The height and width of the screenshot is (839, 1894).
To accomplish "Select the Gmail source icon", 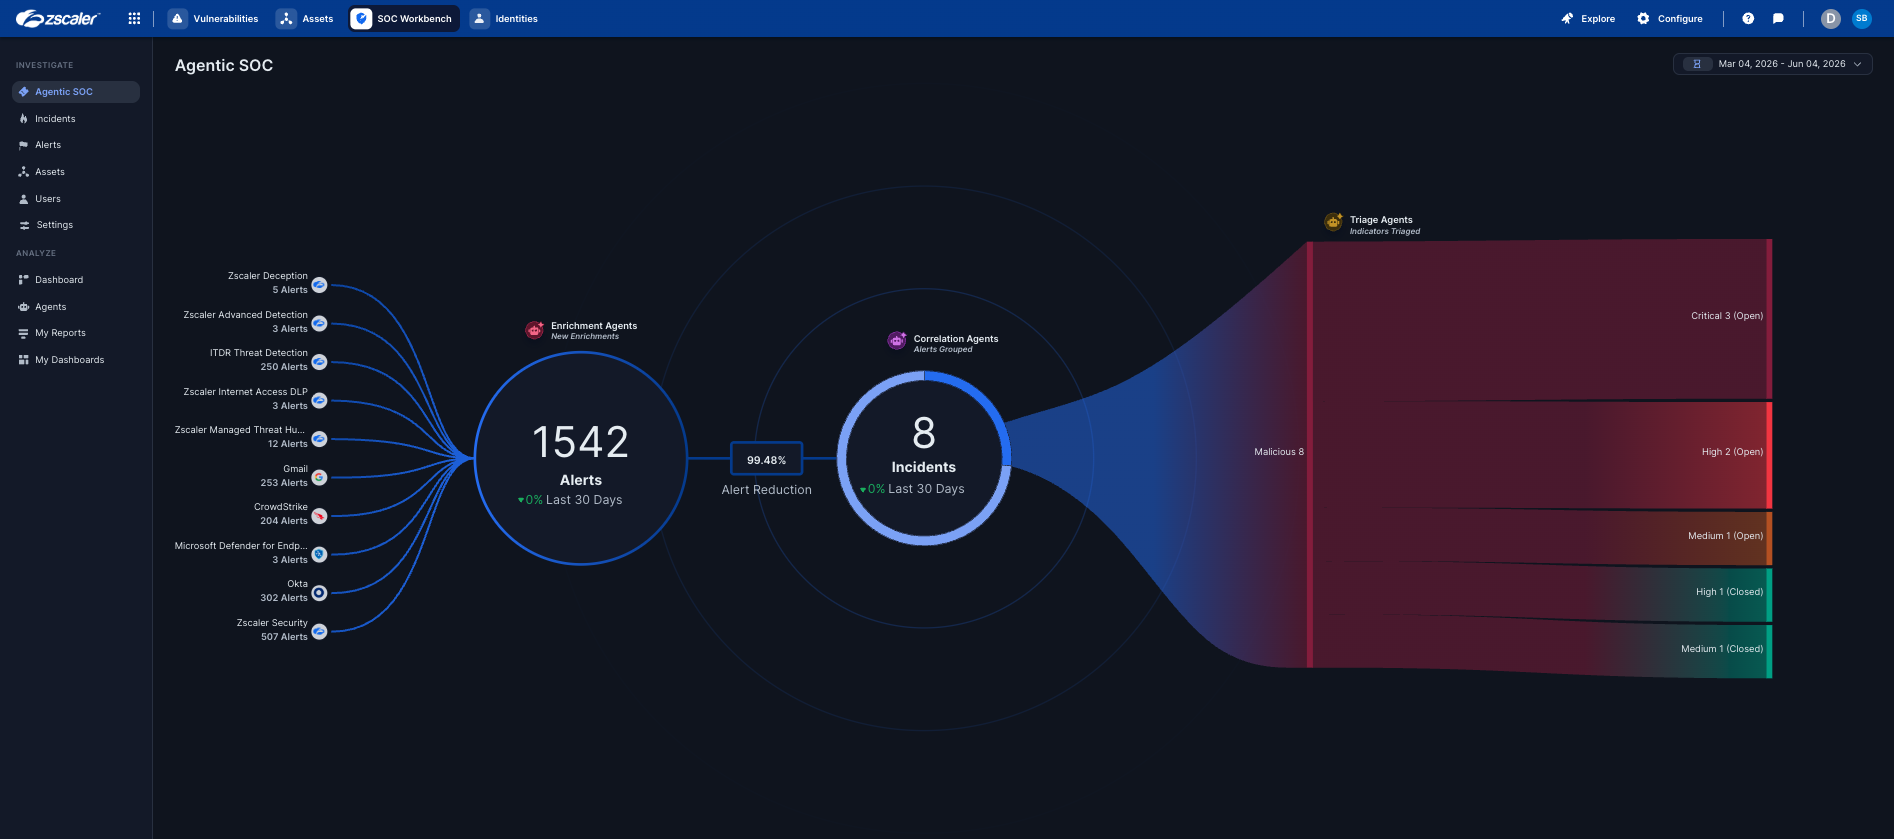I will [x=319, y=477].
